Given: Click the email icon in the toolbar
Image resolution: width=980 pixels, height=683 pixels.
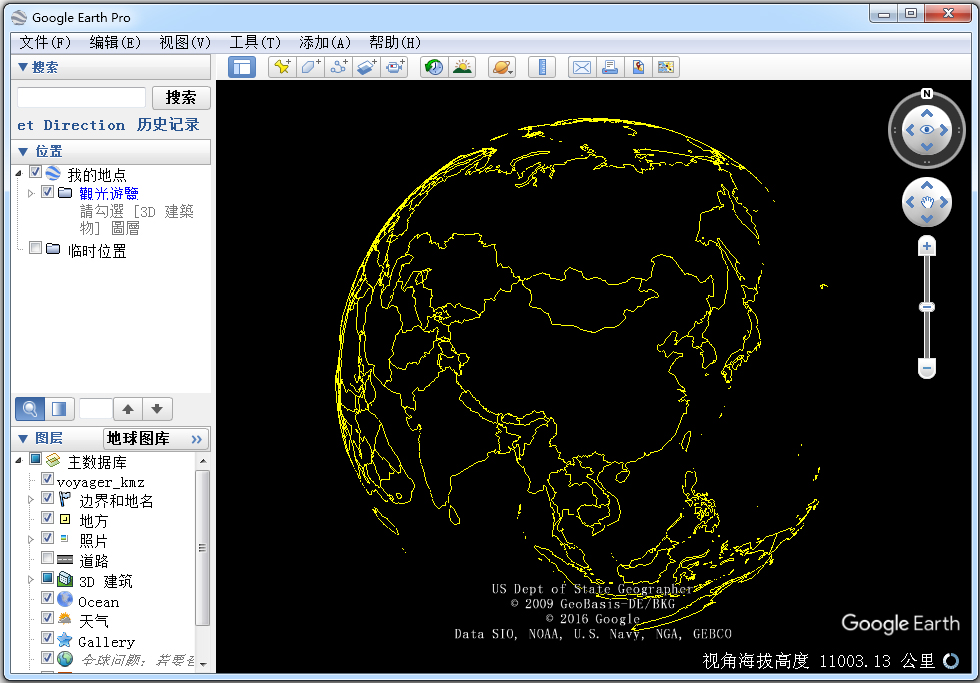Looking at the screenshot, I should pos(582,67).
